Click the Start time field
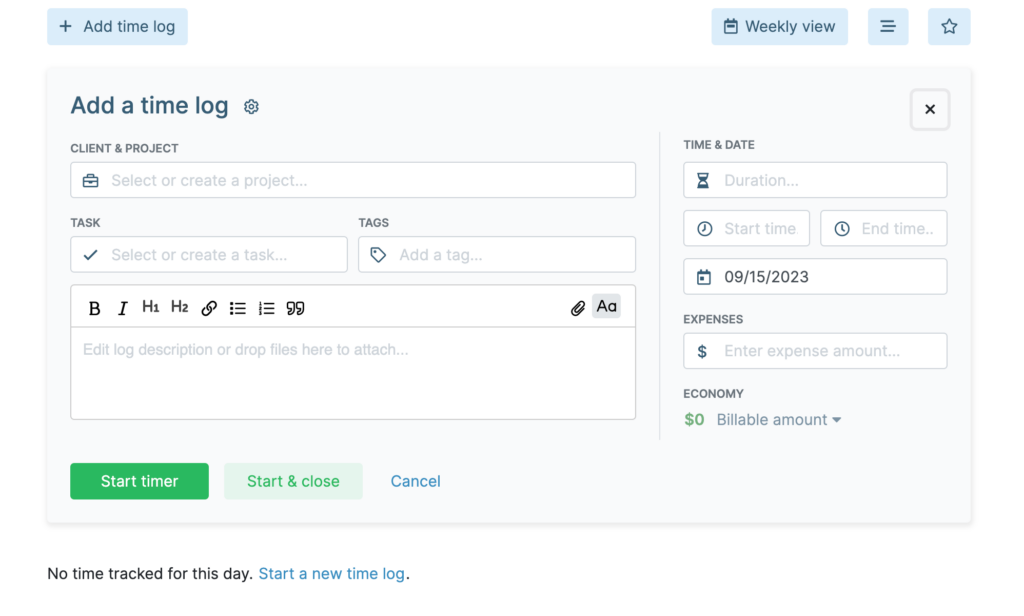The image size is (1024, 616). [746, 229]
